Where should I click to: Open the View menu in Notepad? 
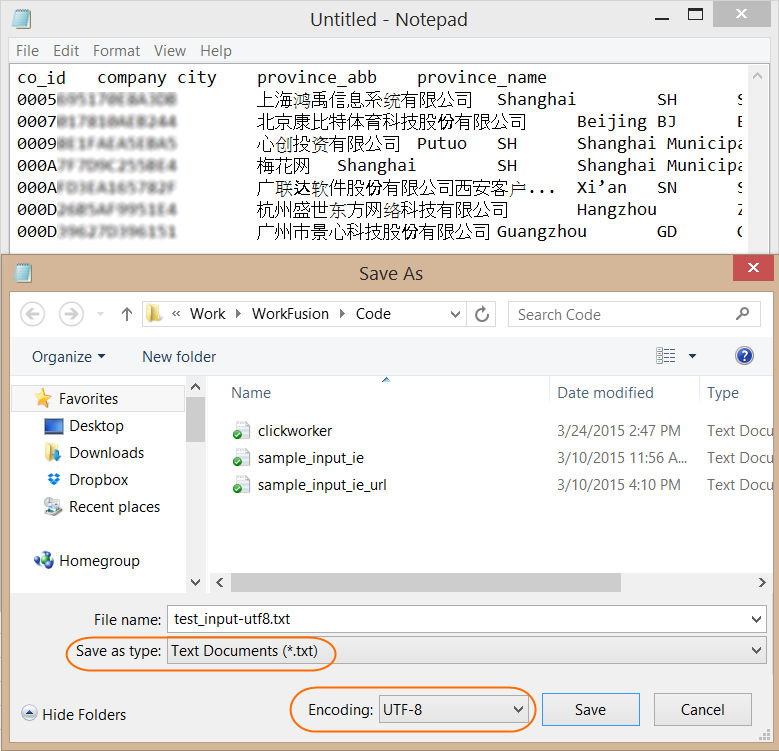point(170,51)
